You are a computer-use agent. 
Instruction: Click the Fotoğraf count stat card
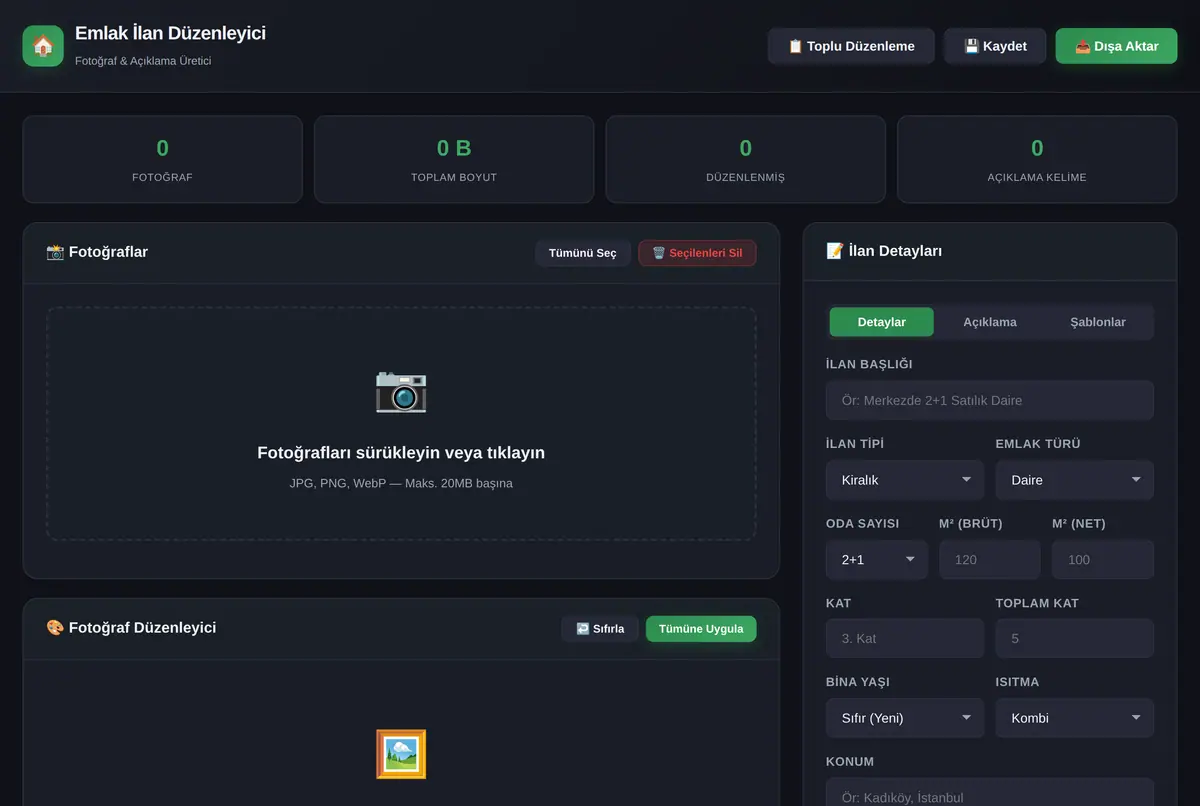162,160
